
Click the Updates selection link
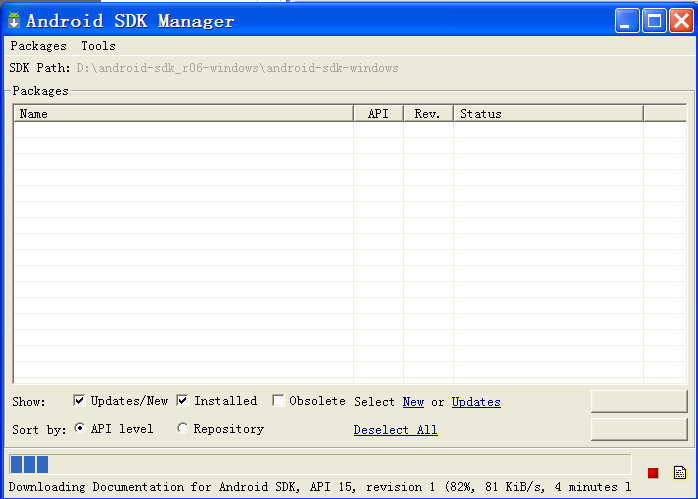click(x=476, y=402)
